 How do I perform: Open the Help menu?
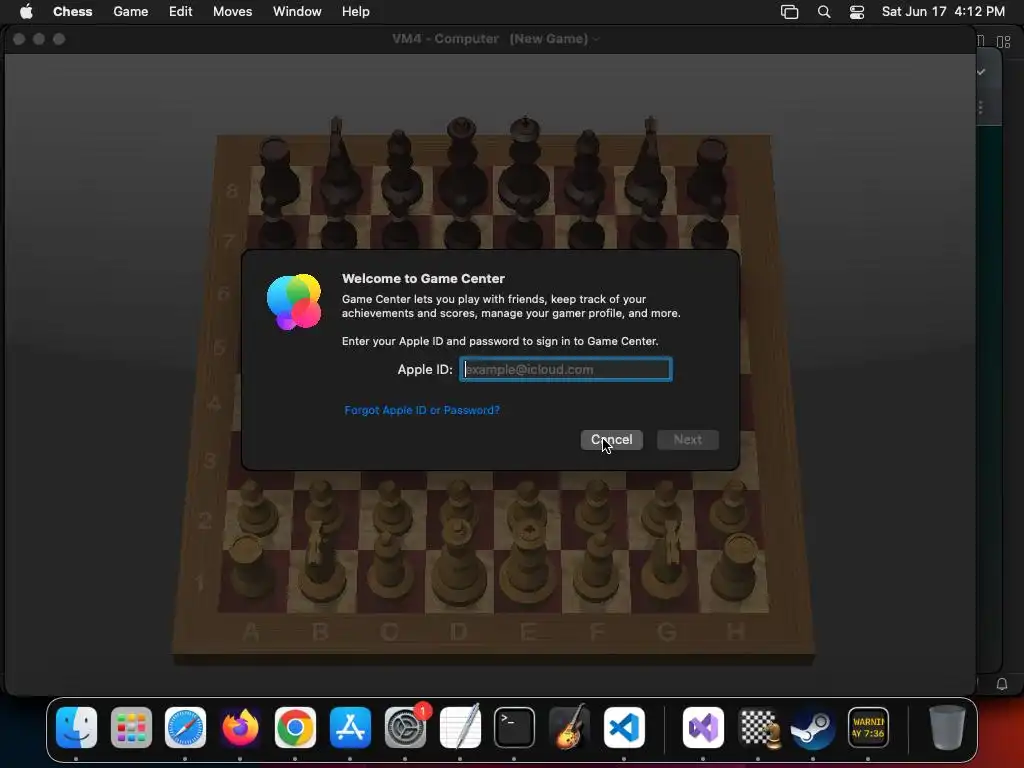356,12
